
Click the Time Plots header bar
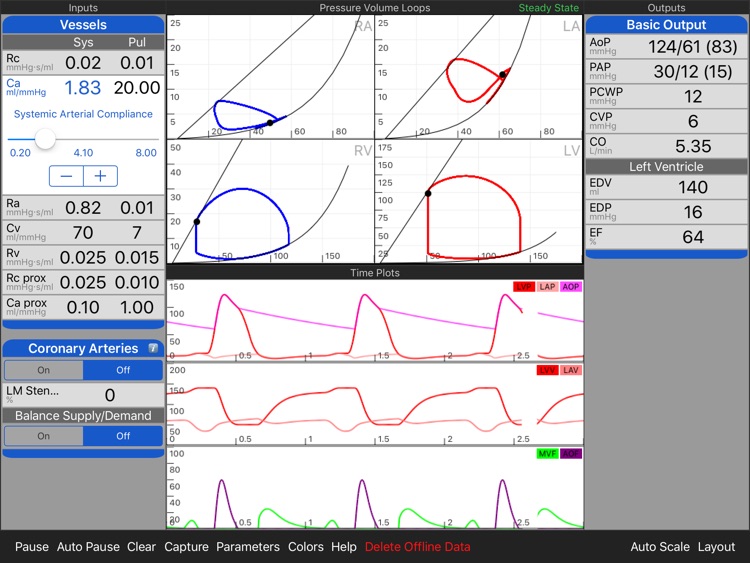pos(375,273)
